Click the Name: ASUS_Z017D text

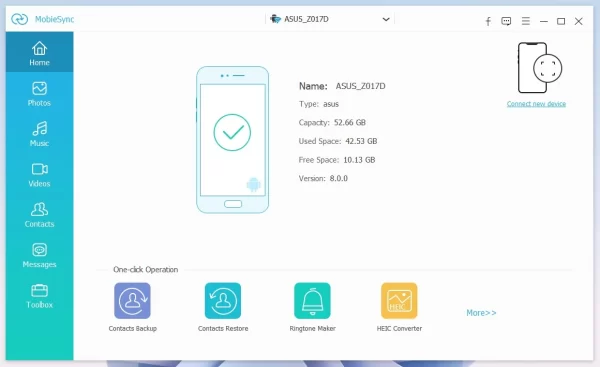[342, 86]
